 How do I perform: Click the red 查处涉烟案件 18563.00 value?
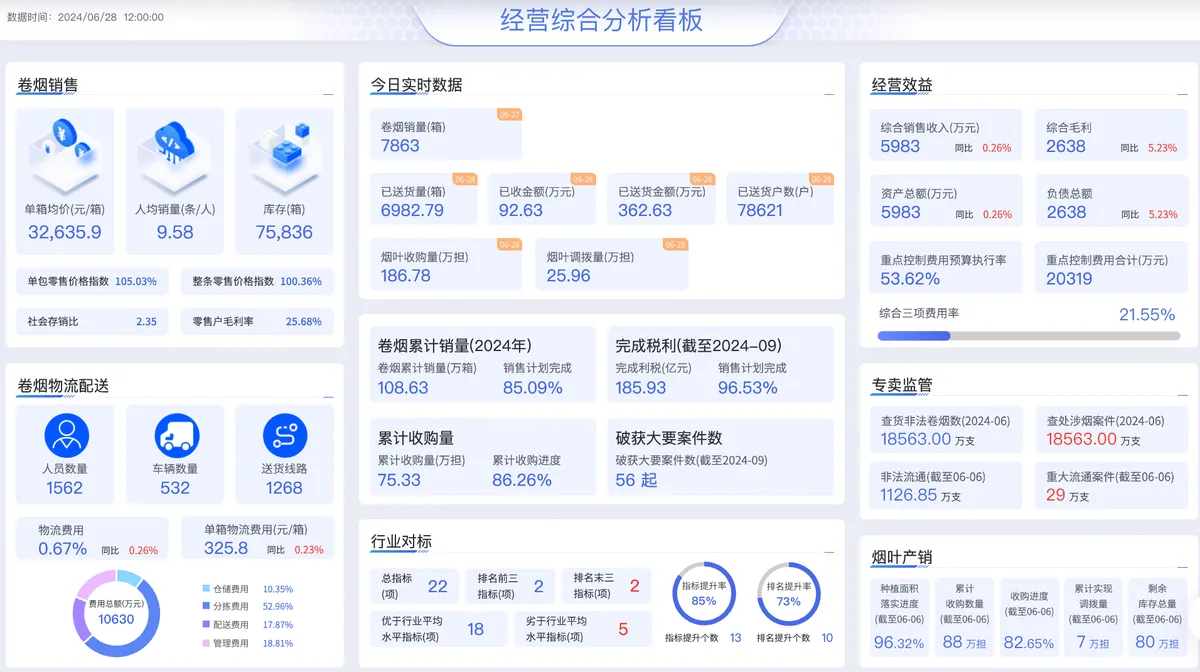click(1081, 439)
